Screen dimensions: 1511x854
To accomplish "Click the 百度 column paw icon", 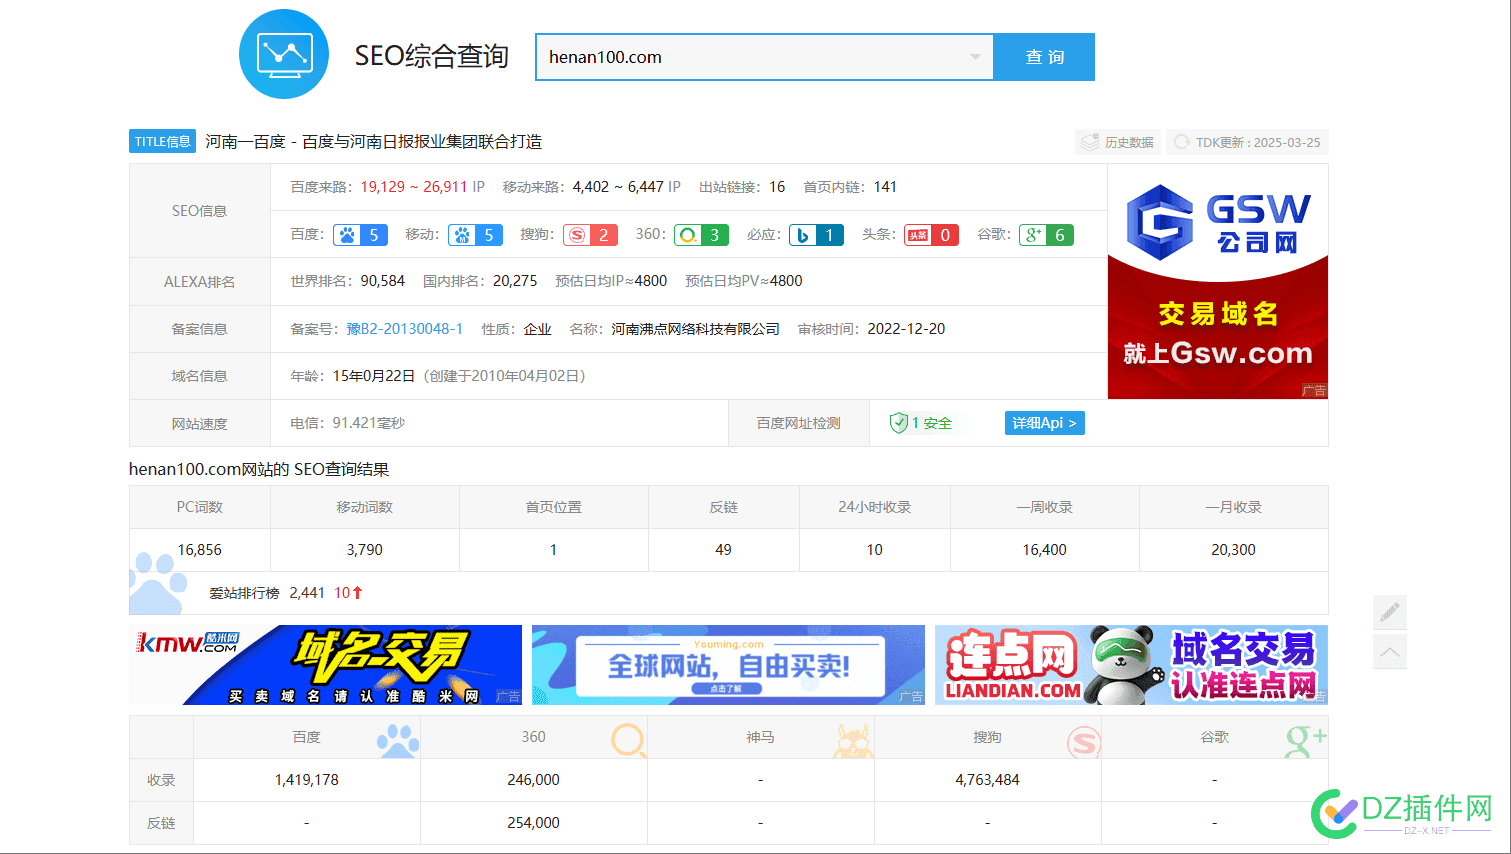I will [x=398, y=741].
